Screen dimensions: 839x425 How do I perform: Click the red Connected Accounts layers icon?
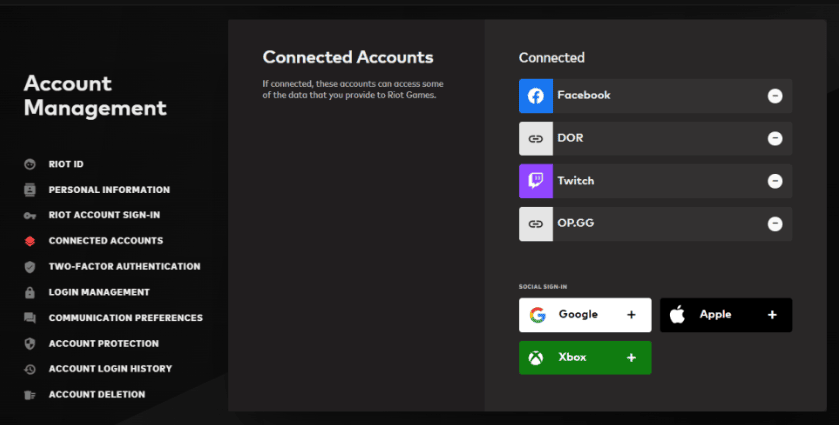click(30, 241)
